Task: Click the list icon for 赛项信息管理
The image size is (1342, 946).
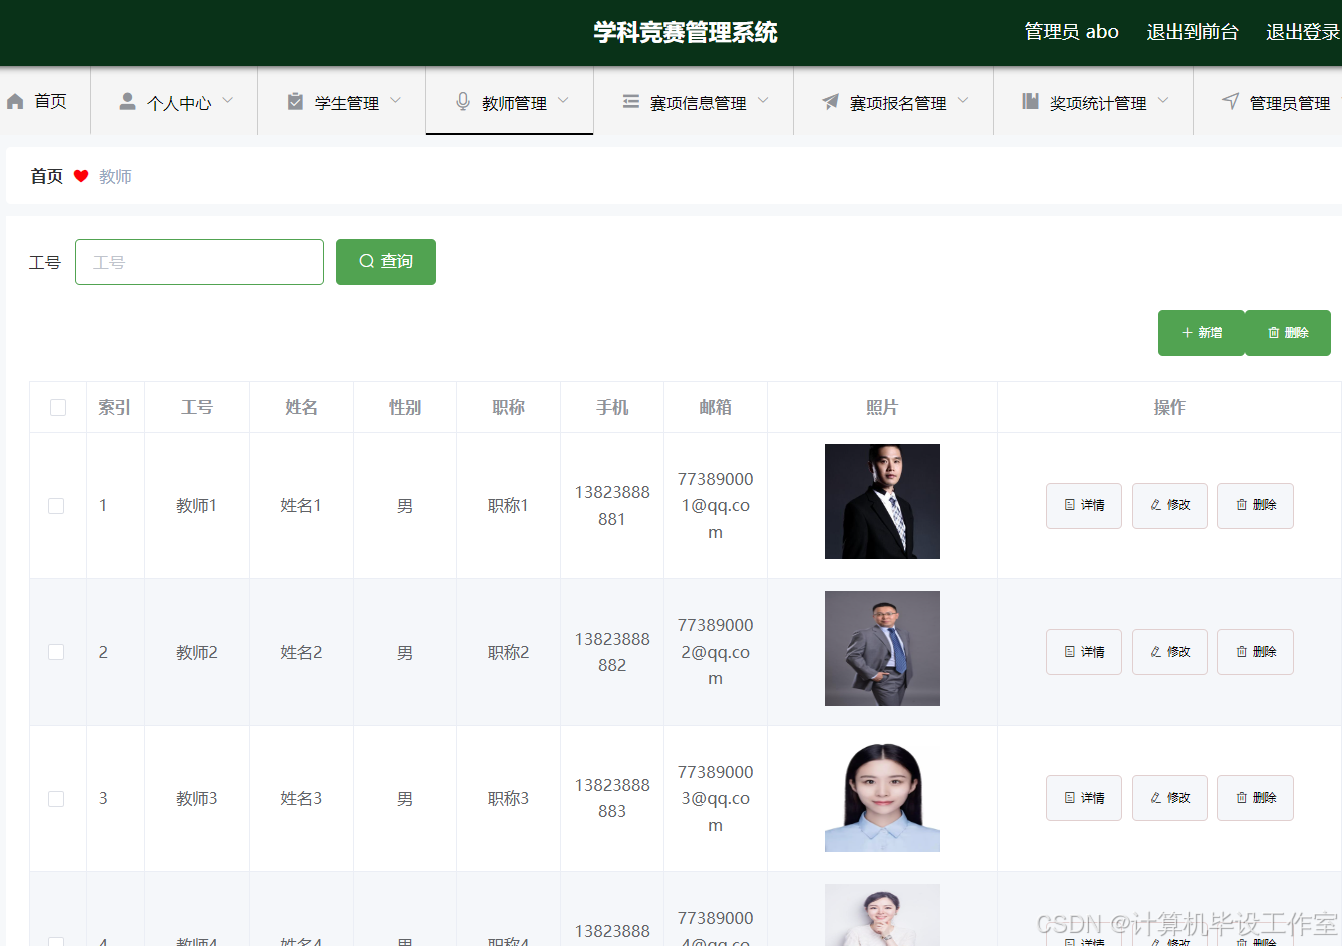Action: pyautogui.click(x=630, y=101)
